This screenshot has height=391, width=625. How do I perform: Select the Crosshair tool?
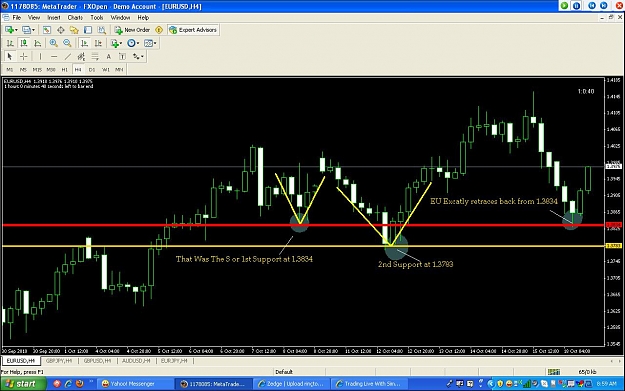tap(24, 56)
